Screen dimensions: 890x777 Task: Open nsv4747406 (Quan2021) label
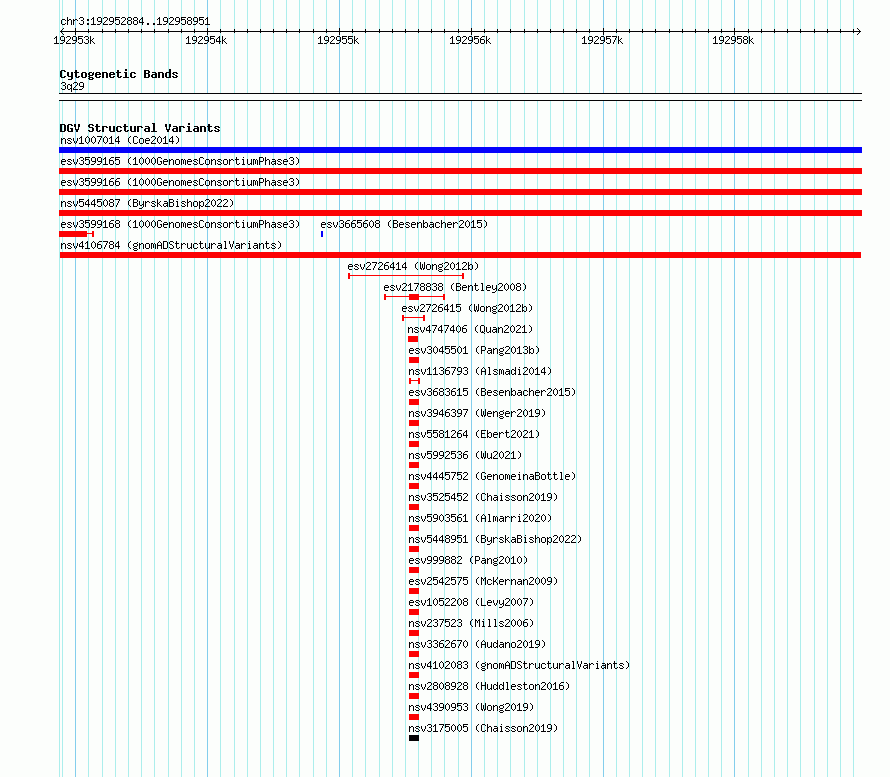pos(470,329)
